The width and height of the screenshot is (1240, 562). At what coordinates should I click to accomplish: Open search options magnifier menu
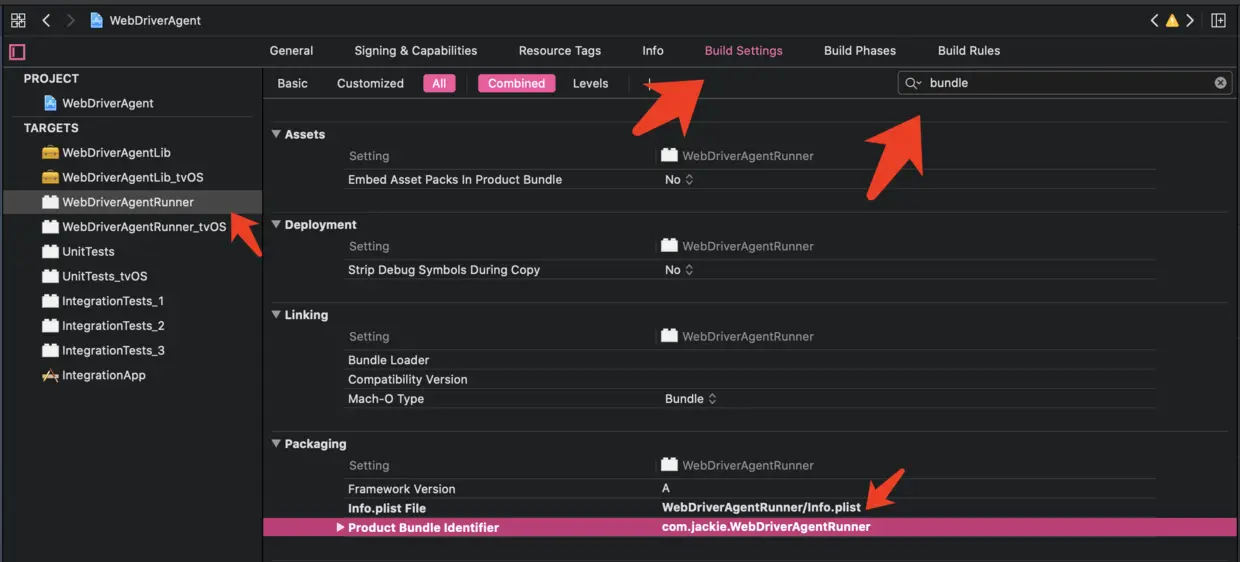click(912, 83)
